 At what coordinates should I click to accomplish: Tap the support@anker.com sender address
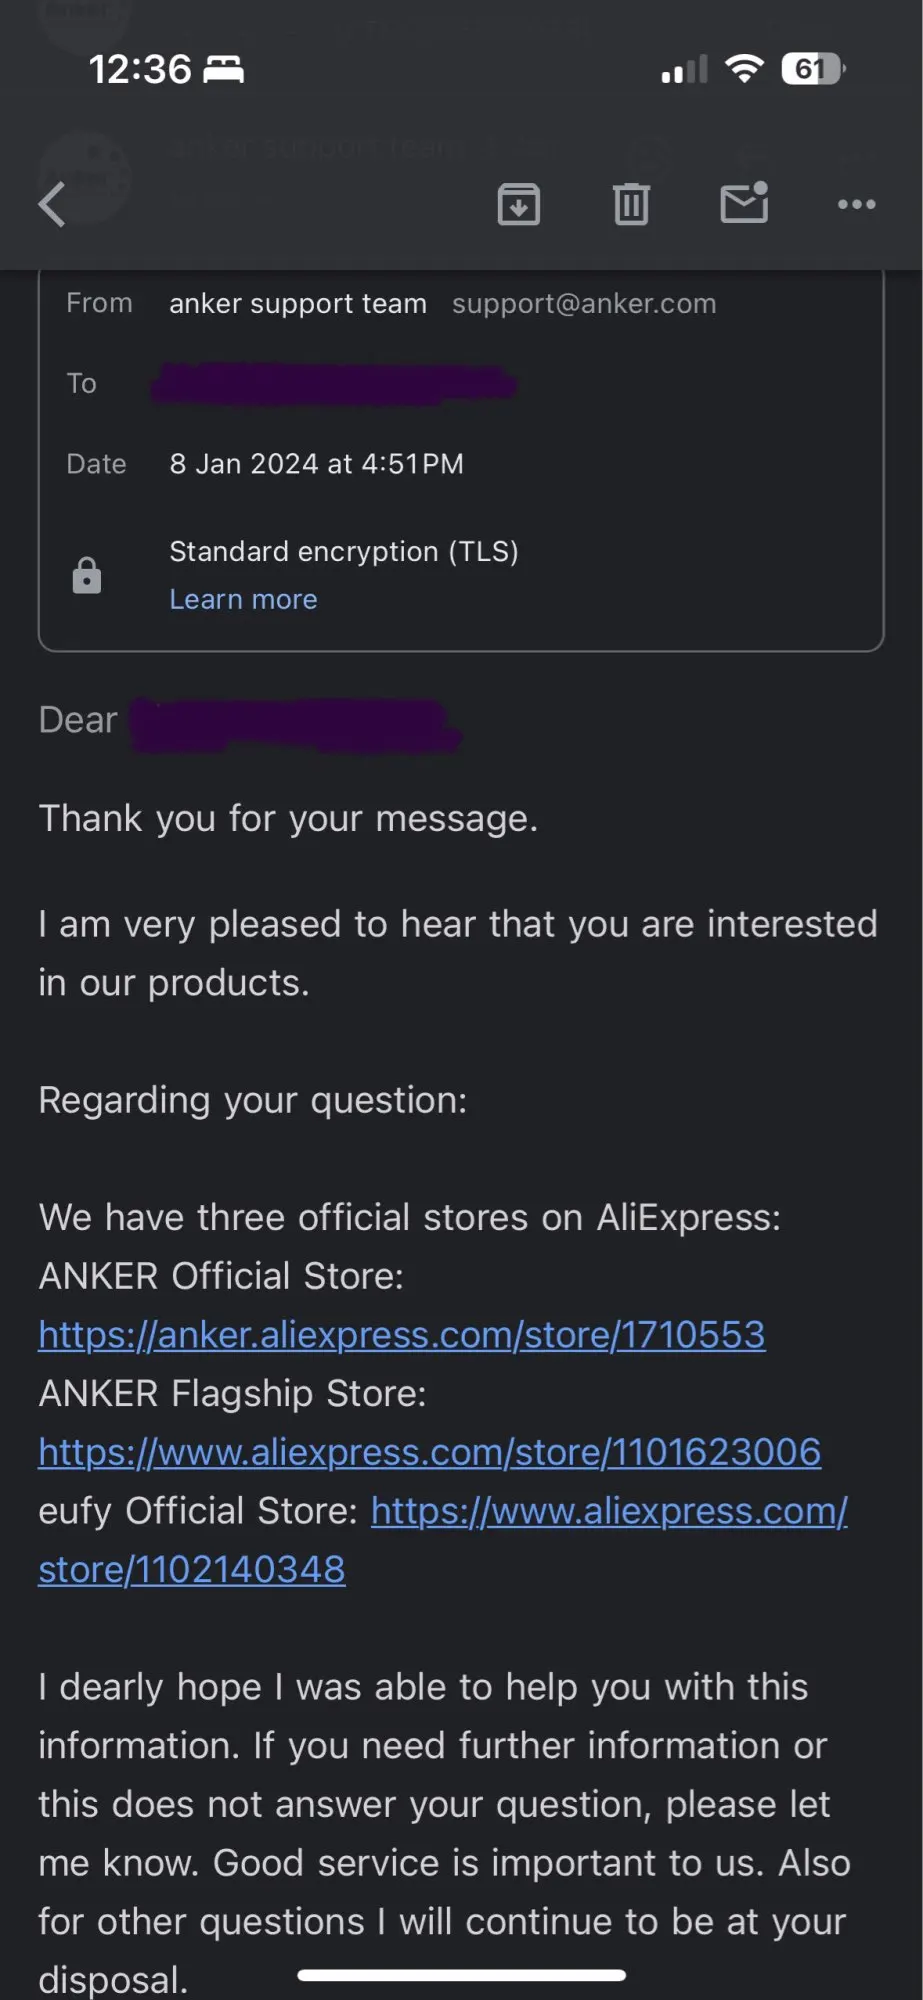(584, 304)
